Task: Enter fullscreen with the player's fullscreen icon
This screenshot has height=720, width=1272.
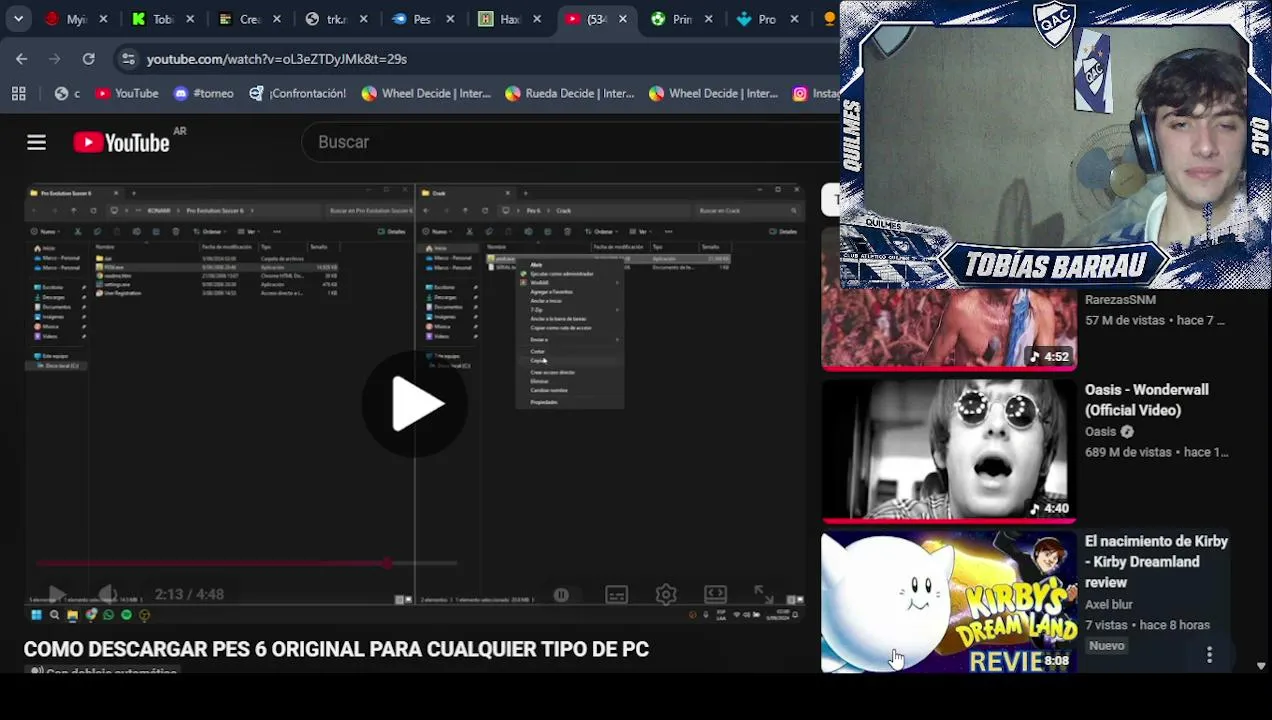Action: [765, 594]
